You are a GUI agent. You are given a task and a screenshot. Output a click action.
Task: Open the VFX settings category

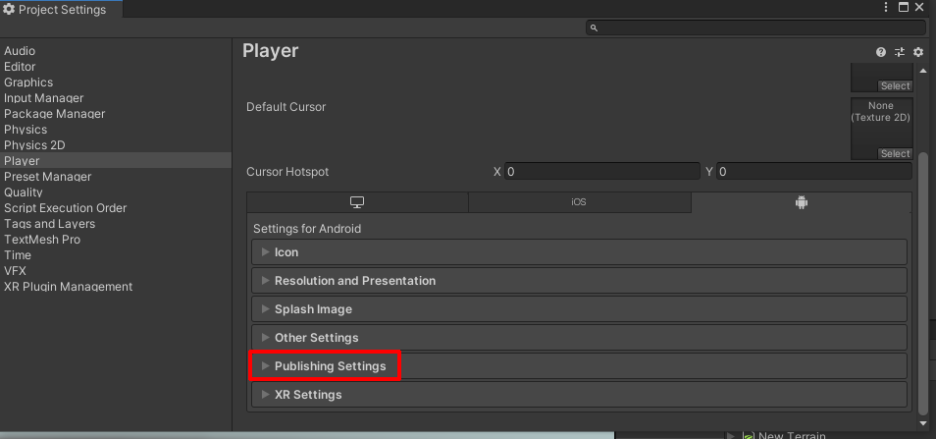point(15,271)
